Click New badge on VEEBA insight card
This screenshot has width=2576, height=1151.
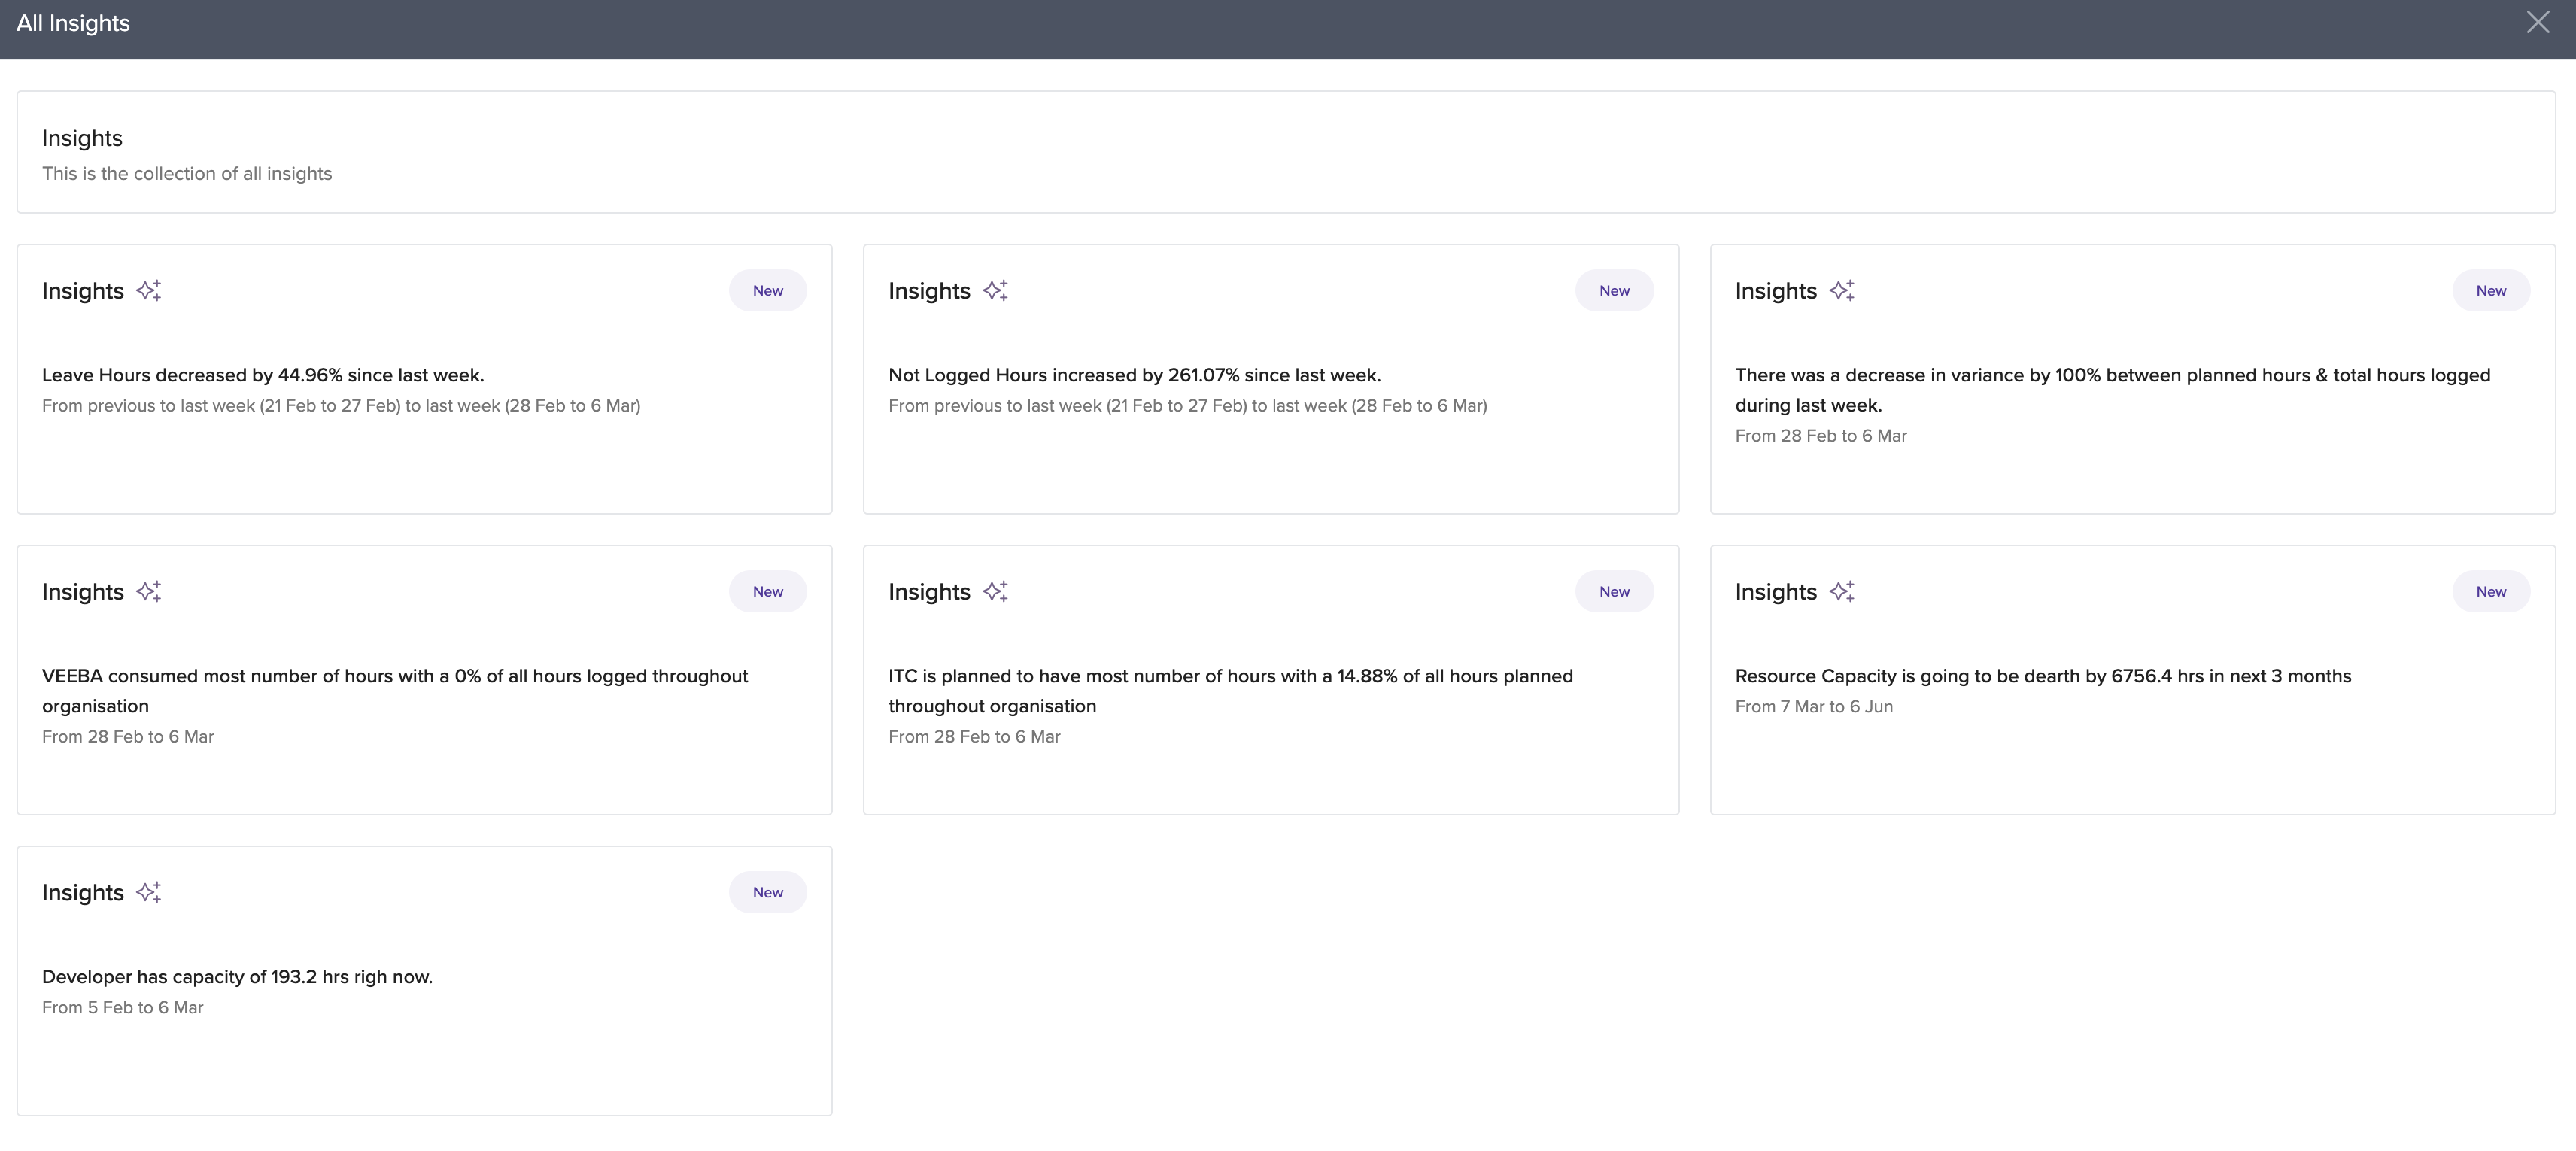click(x=767, y=592)
